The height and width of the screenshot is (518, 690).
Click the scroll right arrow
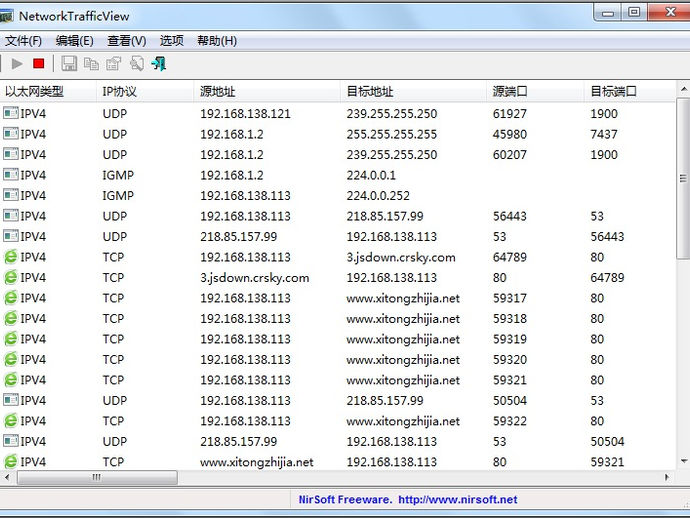[x=667, y=477]
